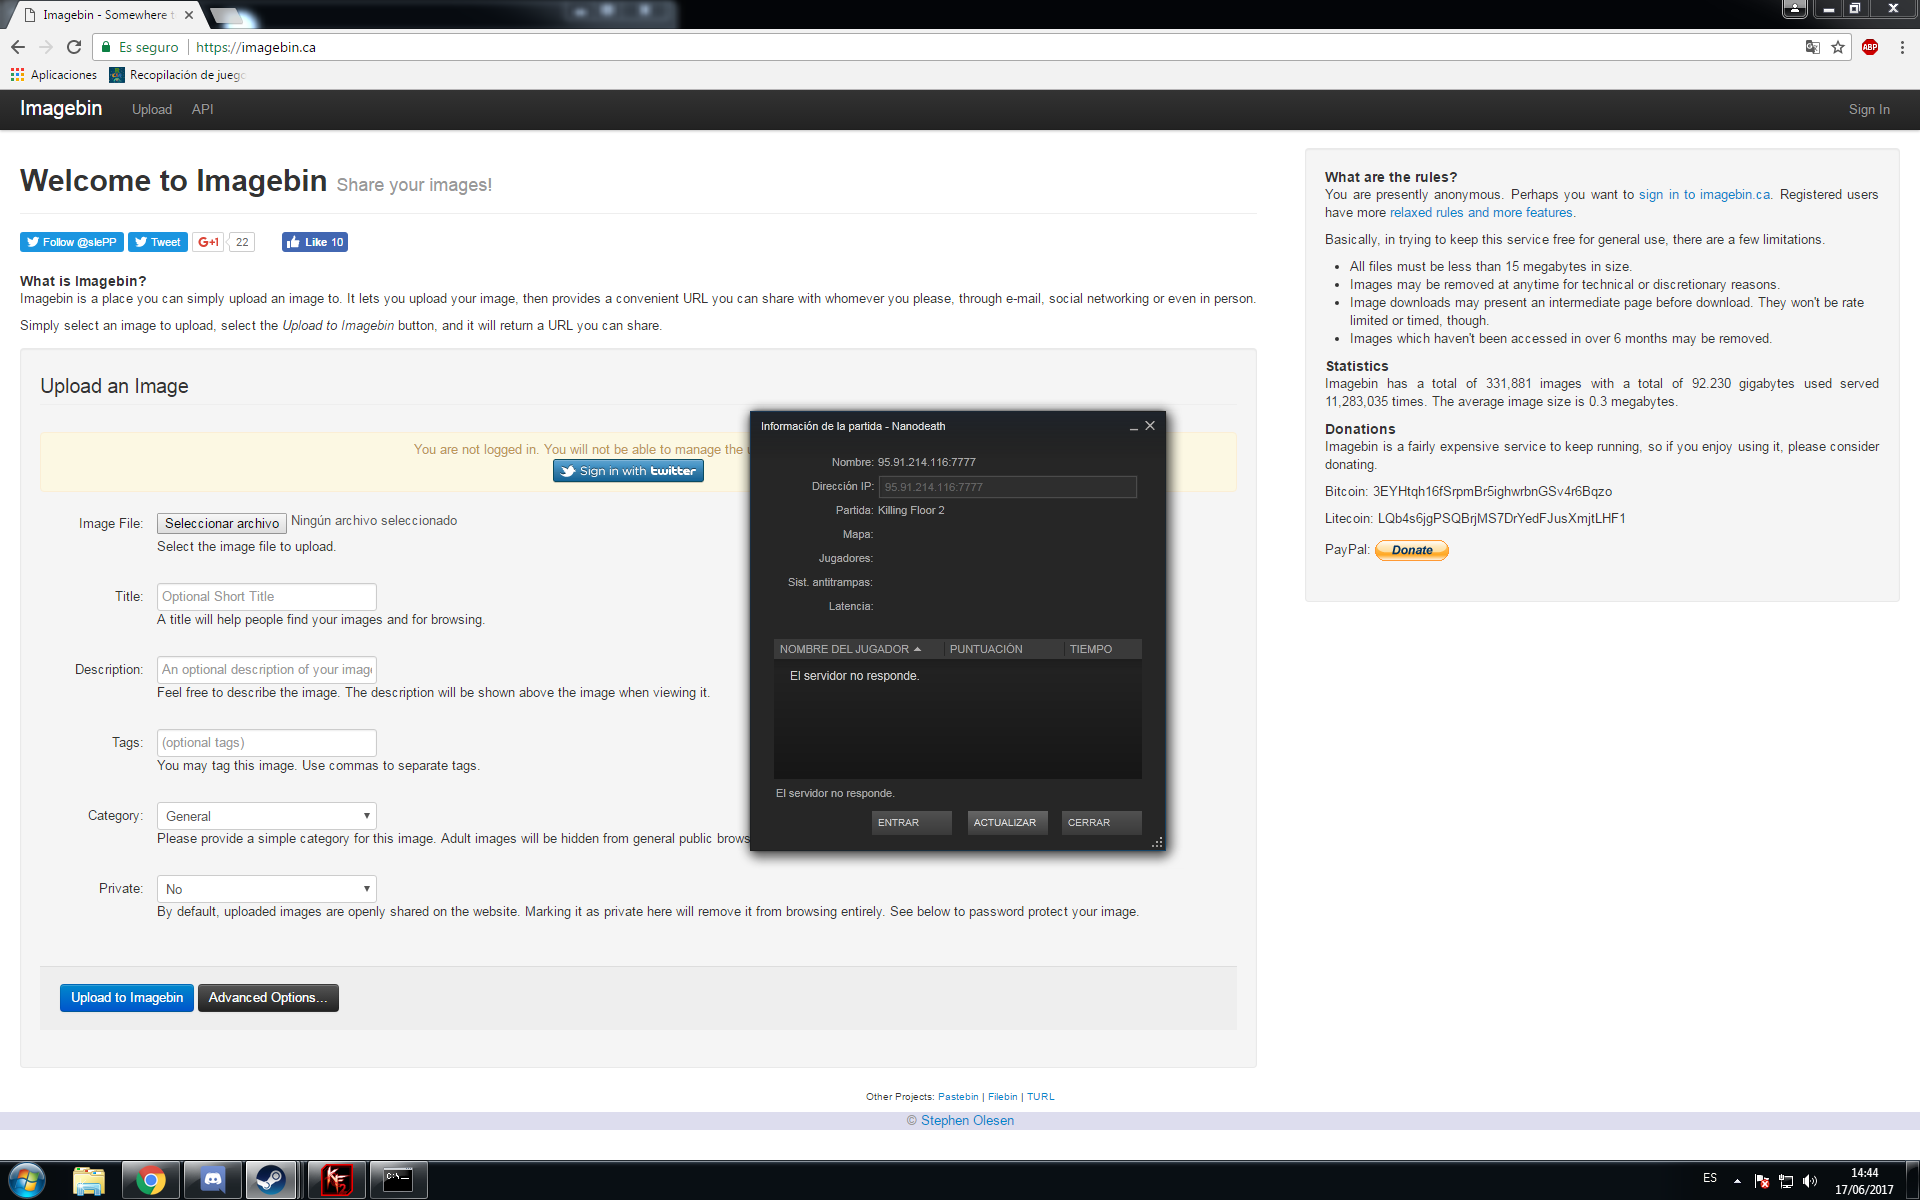Viewport: 1920px width, 1200px height.
Task: Open File Explorer from the taskbar
Action: click(x=89, y=1180)
